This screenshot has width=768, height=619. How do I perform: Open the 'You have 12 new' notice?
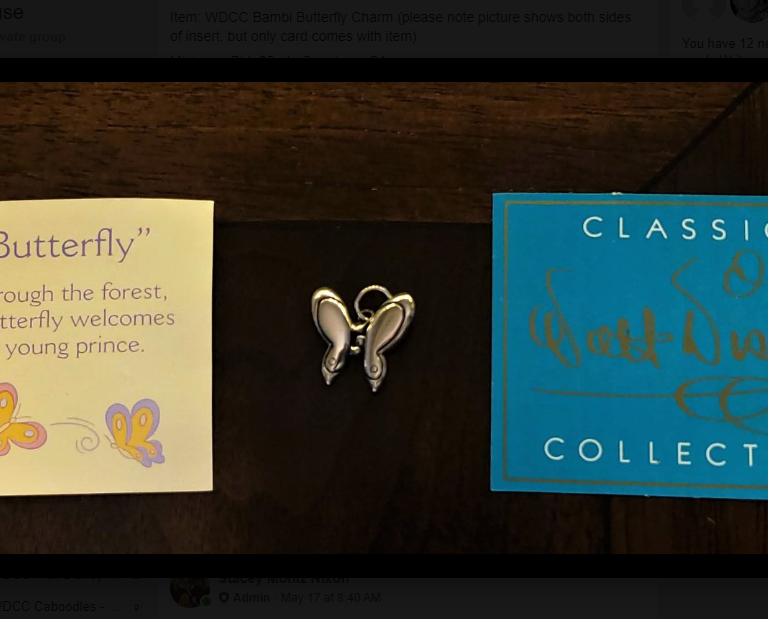(x=725, y=44)
